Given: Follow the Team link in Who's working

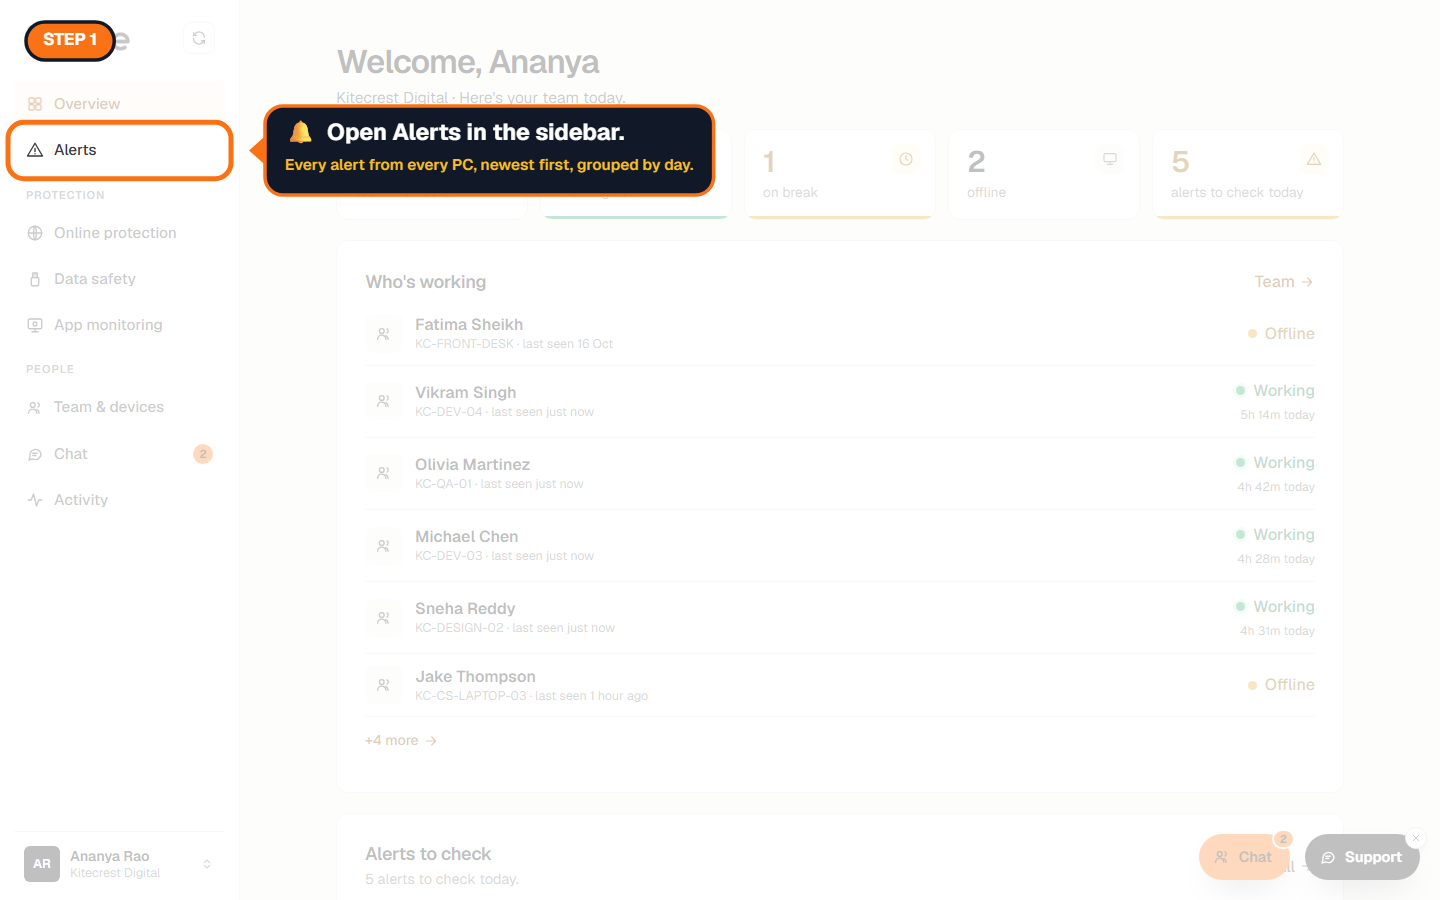Looking at the screenshot, I should click(x=1284, y=282).
